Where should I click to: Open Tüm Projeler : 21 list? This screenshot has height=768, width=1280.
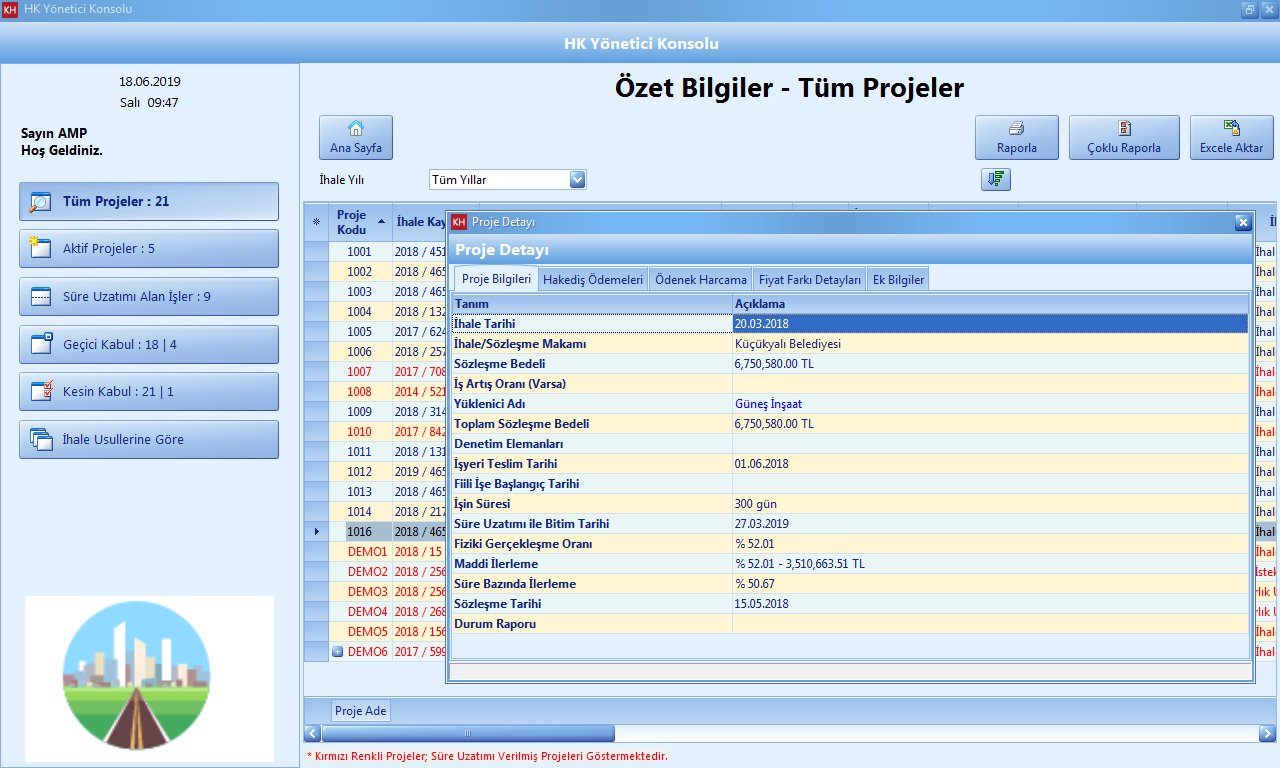tap(149, 201)
